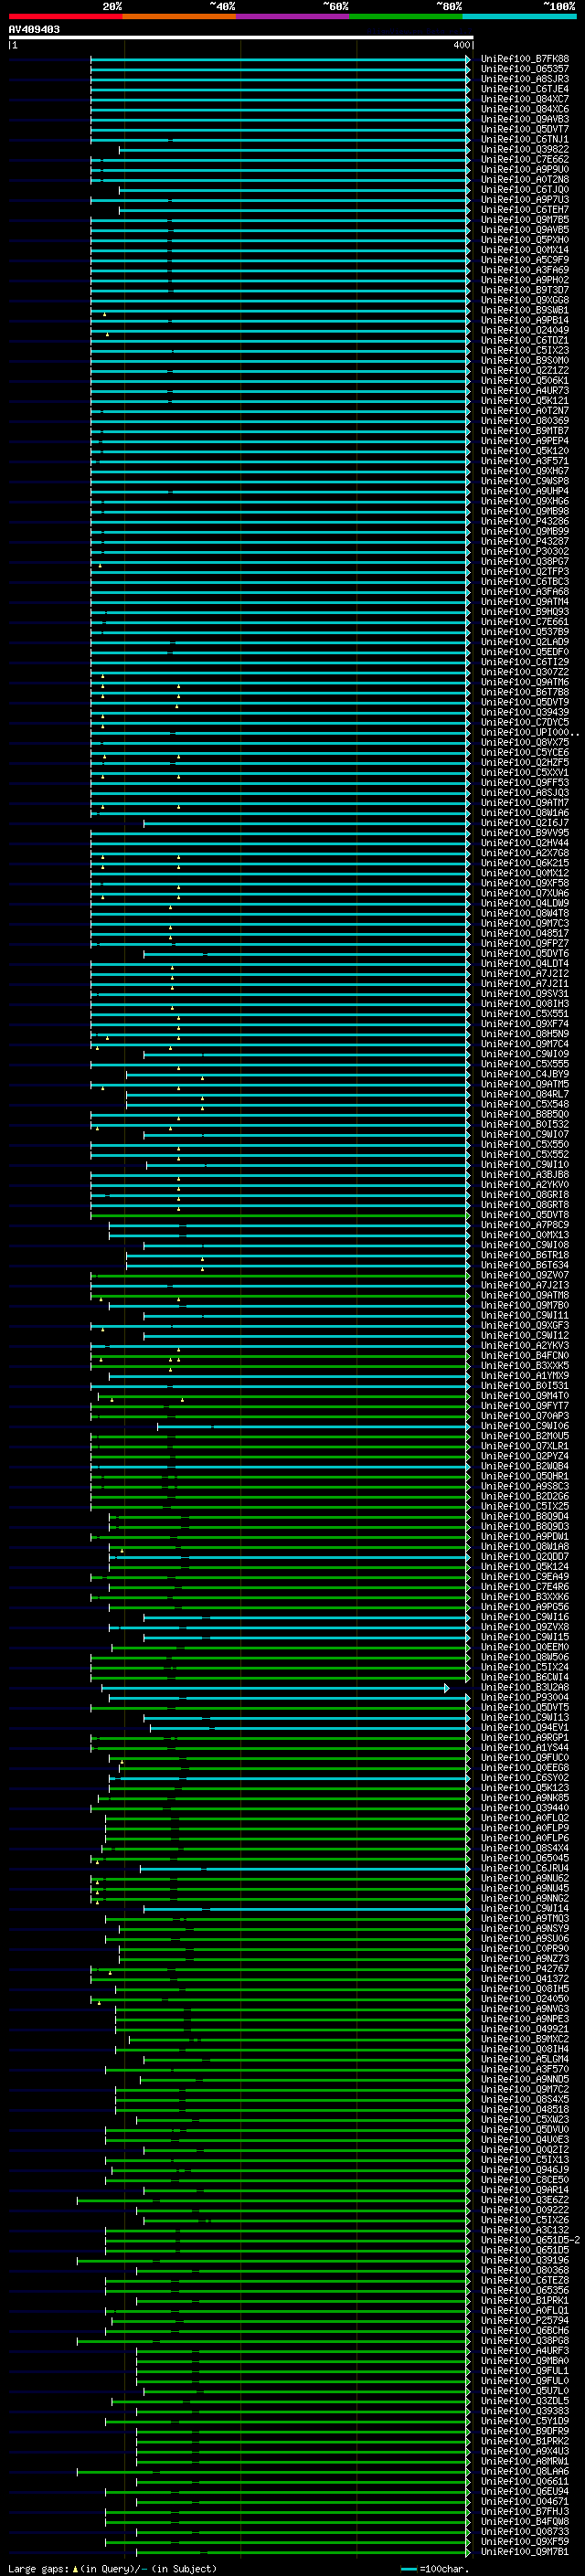This screenshot has height=2576, width=585.
Task: Select hit label UniRef100_Q9M7B5
Action: point(524,220)
